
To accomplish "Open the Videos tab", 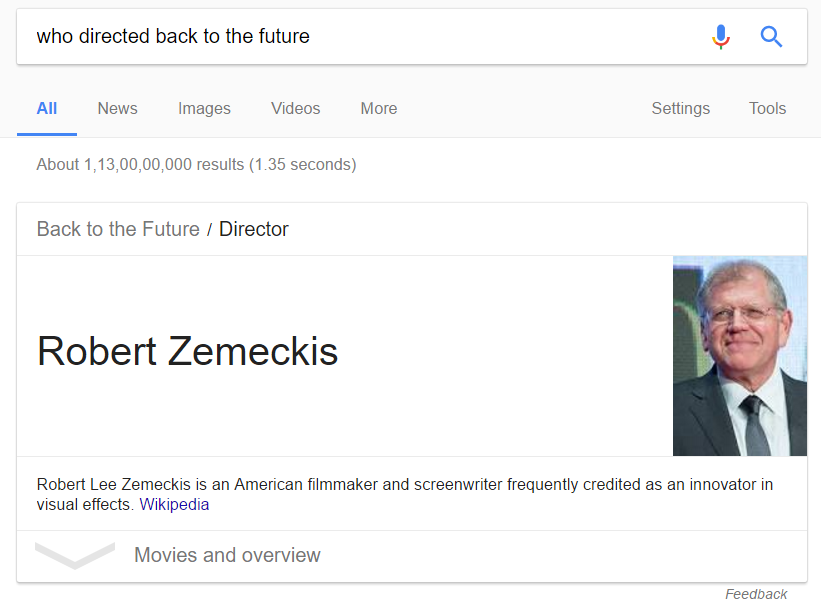I will [x=295, y=108].
